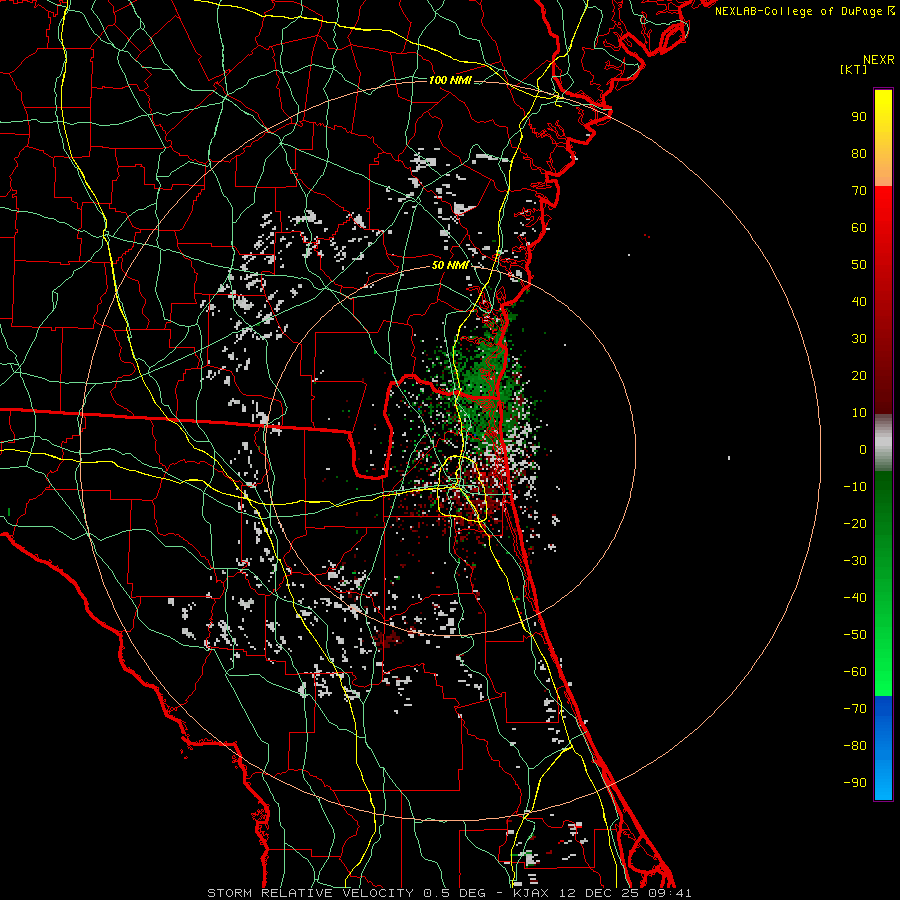Click the gray zero-velocity segment of the color bar

pyautogui.click(x=883, y=443)
